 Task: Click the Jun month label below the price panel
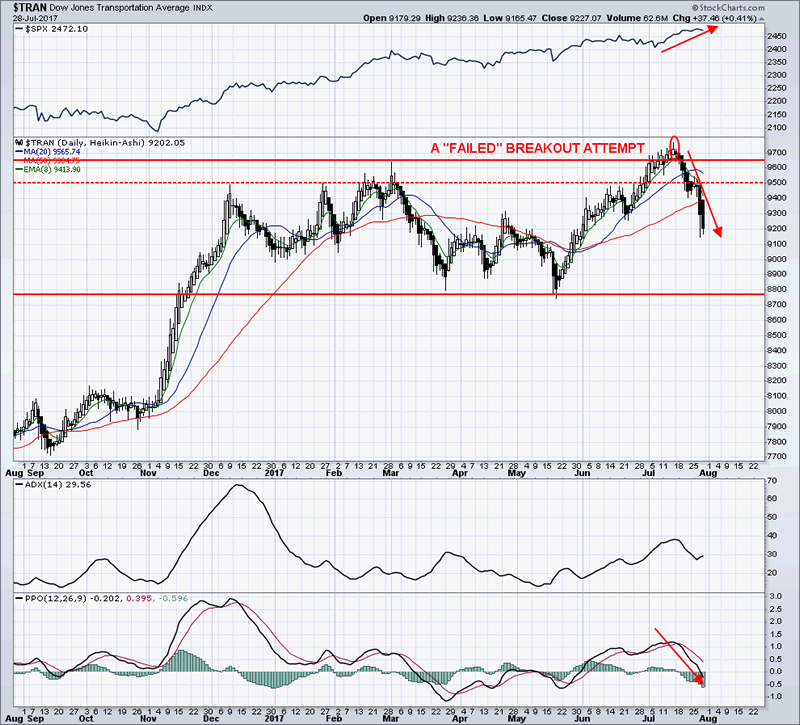click(582, 473)
